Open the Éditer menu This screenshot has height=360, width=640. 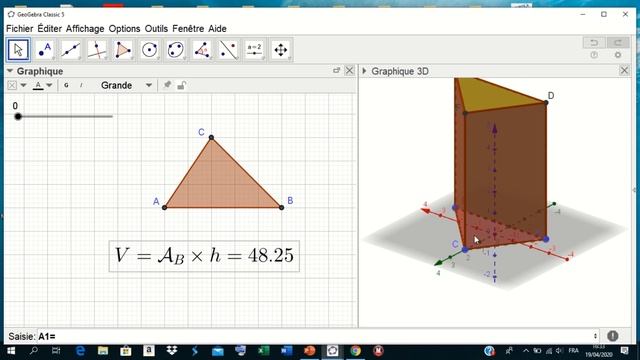tap(49, 29)
